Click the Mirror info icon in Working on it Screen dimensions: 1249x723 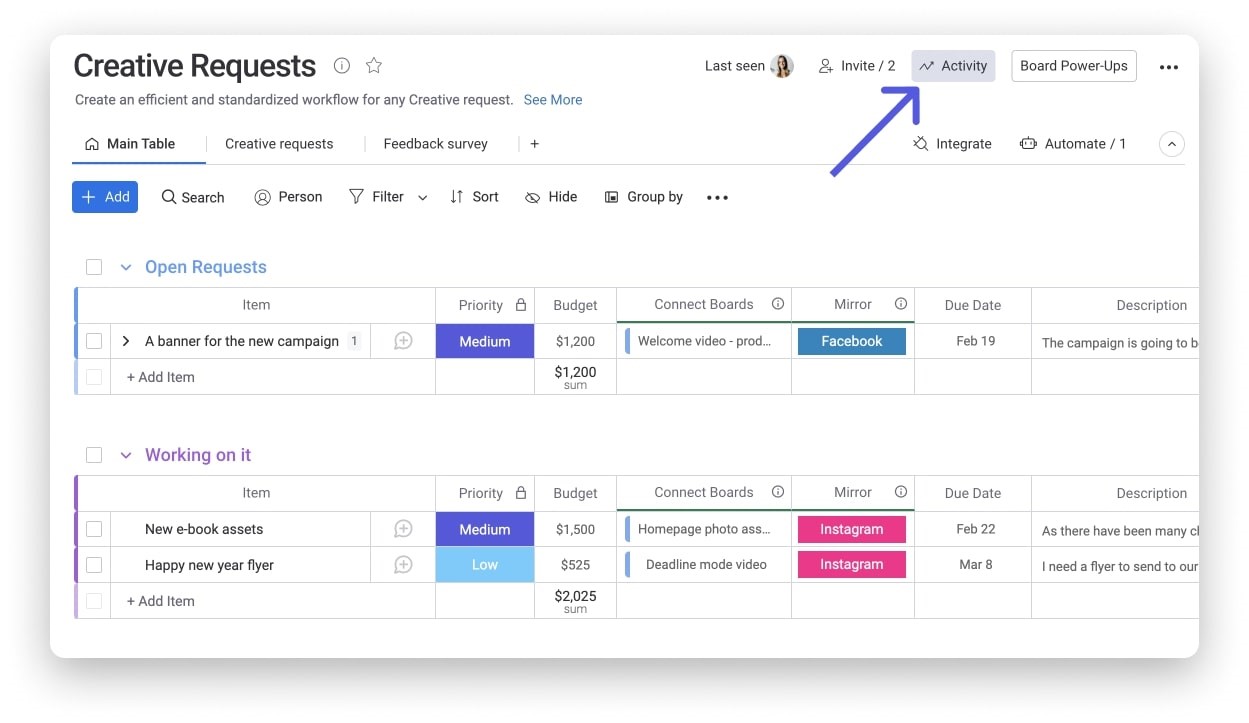click(x=901, y=492)
